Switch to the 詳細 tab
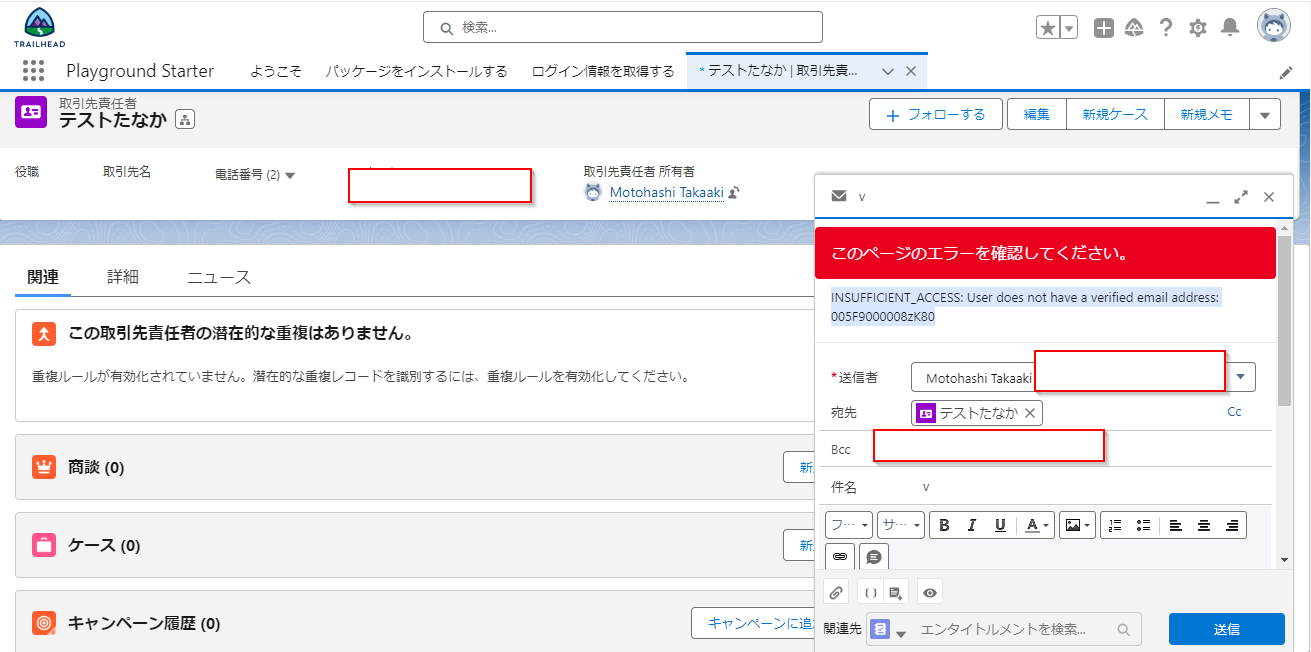This screenshot has height=652, width=1311. (x=123, y=277)
